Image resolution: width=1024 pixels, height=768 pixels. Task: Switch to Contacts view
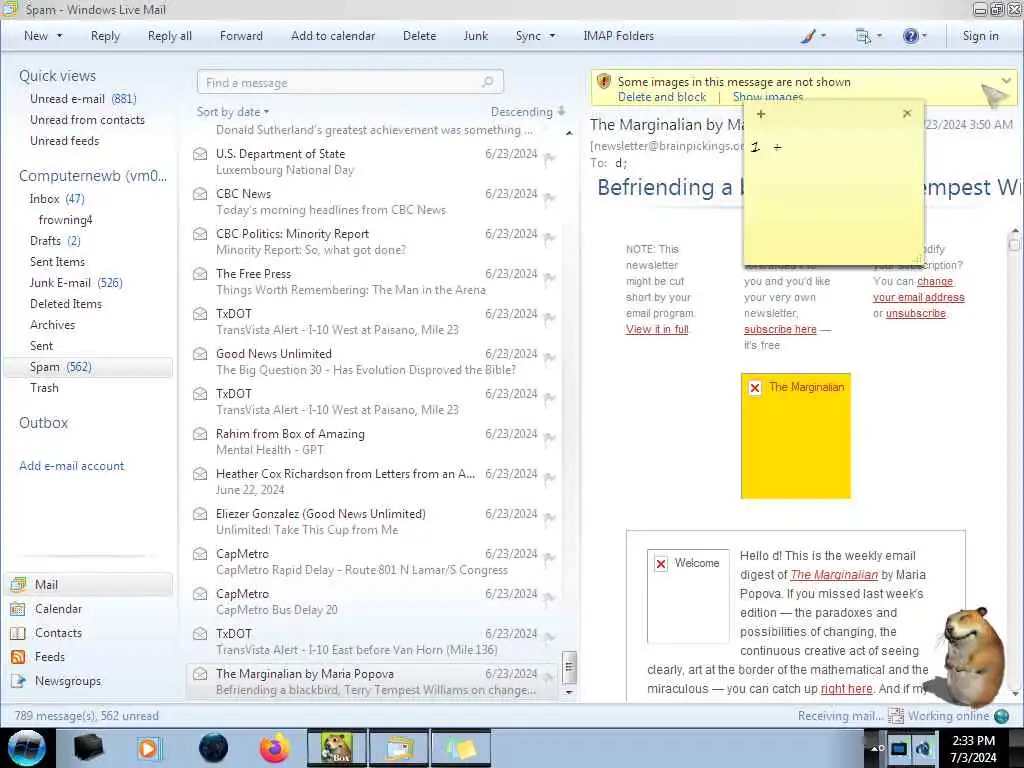click(x=58, y=633)
